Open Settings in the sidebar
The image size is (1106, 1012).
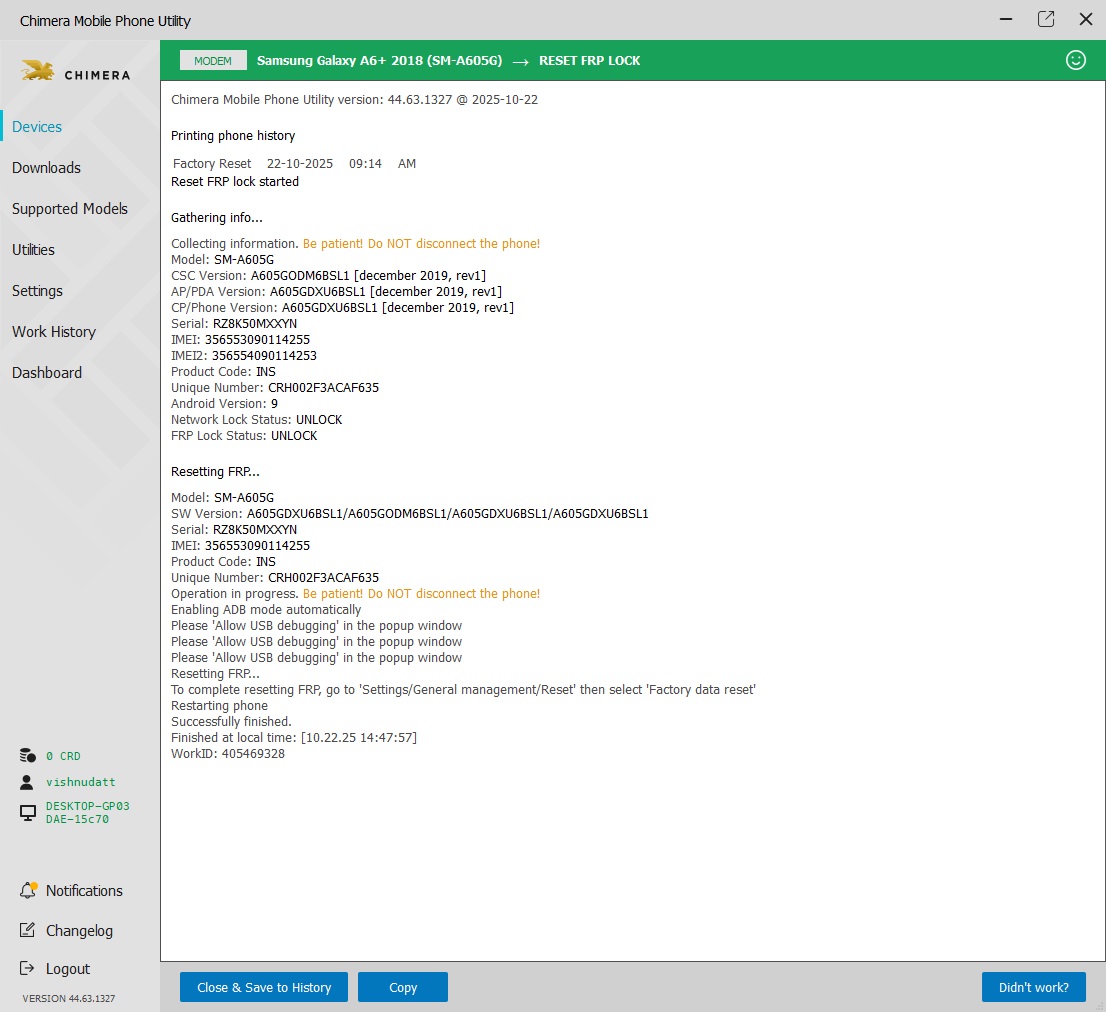click(x=37, y=291)
